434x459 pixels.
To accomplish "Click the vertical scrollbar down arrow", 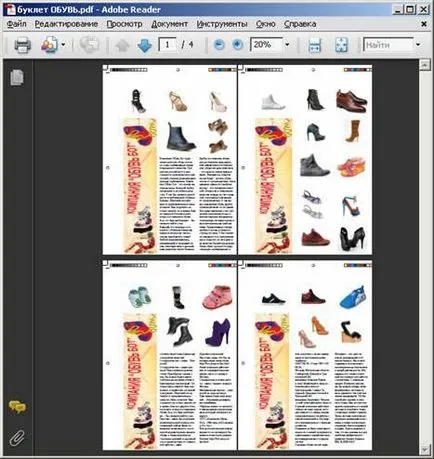I will [424, 450].
